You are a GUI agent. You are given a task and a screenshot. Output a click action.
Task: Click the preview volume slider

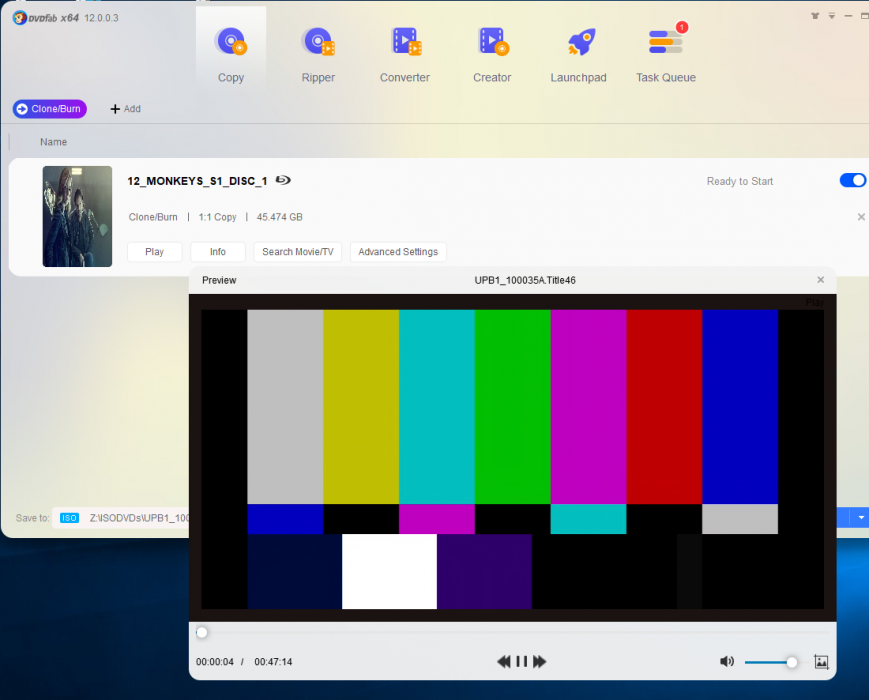(x=770, y=662)
